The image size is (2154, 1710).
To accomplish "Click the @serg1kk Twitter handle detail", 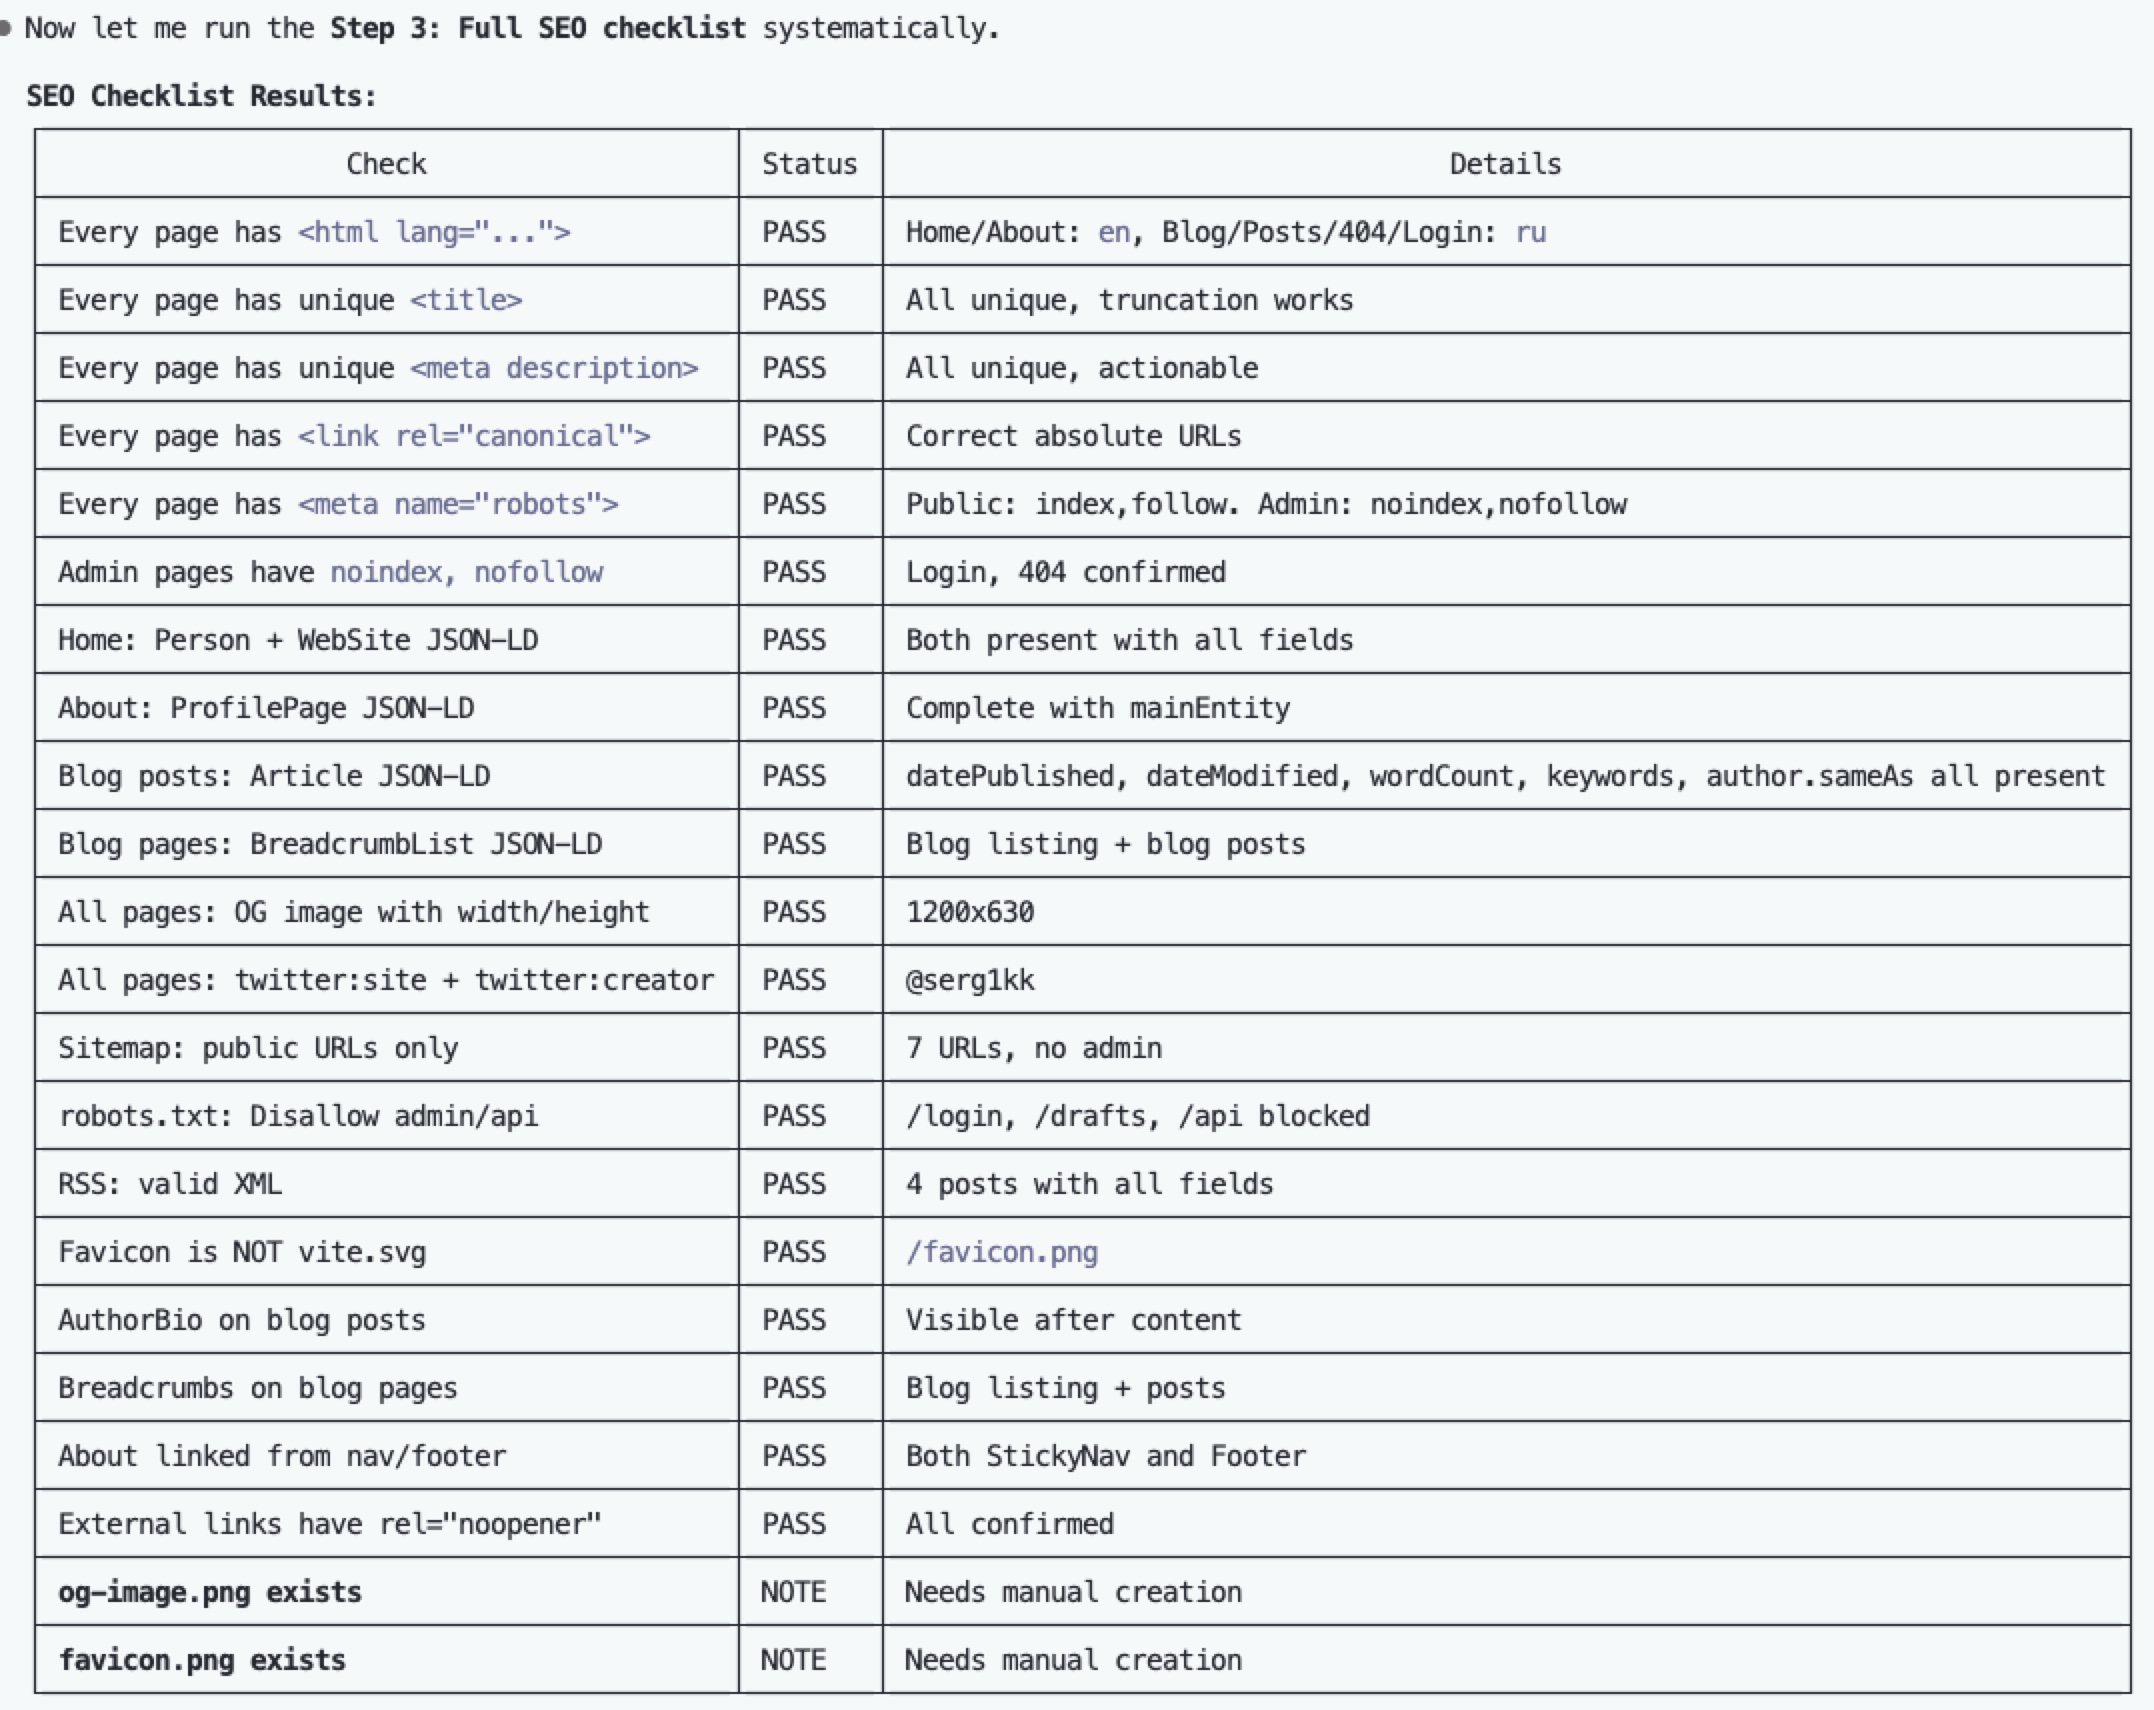I will pos(969,980).
